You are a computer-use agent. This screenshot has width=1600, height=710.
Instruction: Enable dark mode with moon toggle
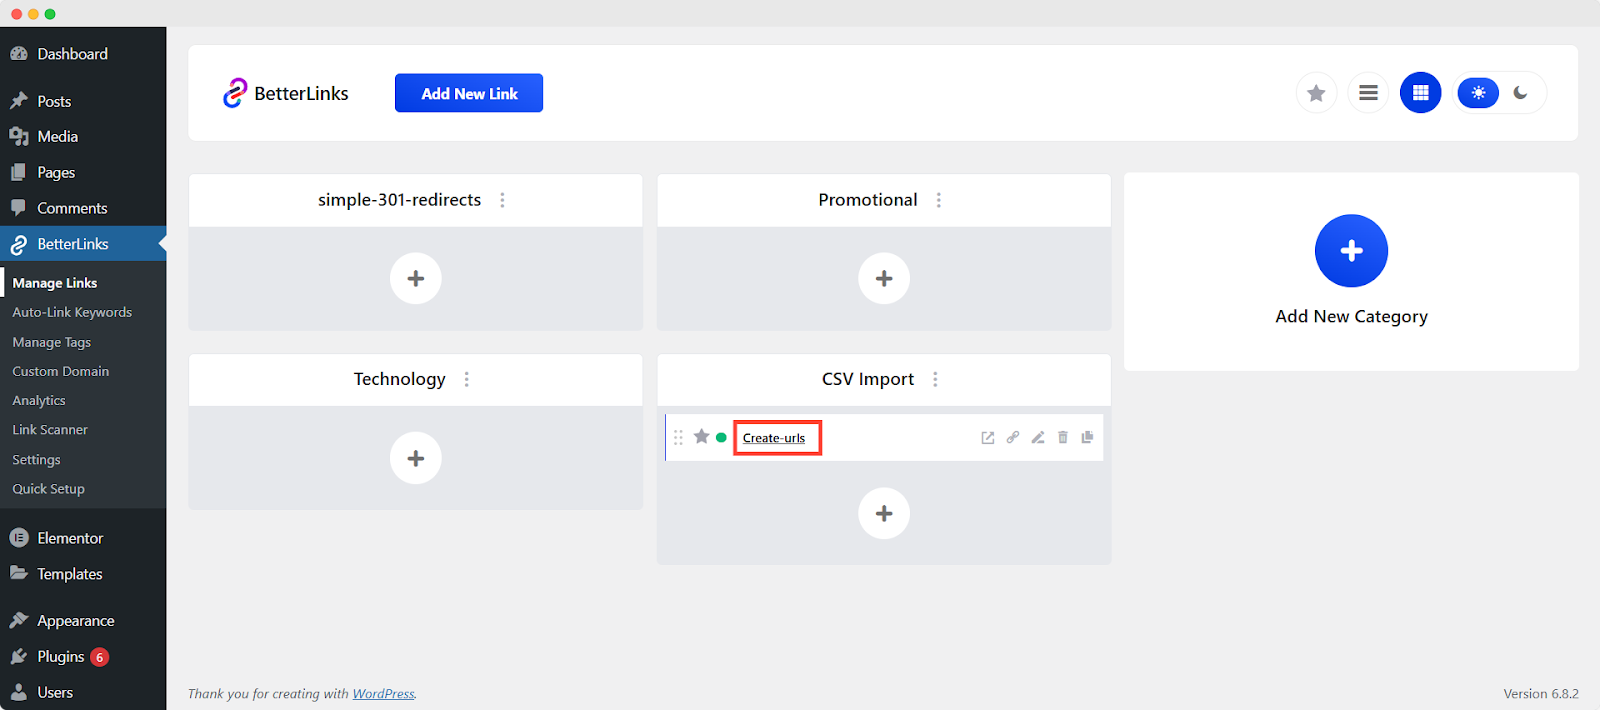(x=1521, y=93)
